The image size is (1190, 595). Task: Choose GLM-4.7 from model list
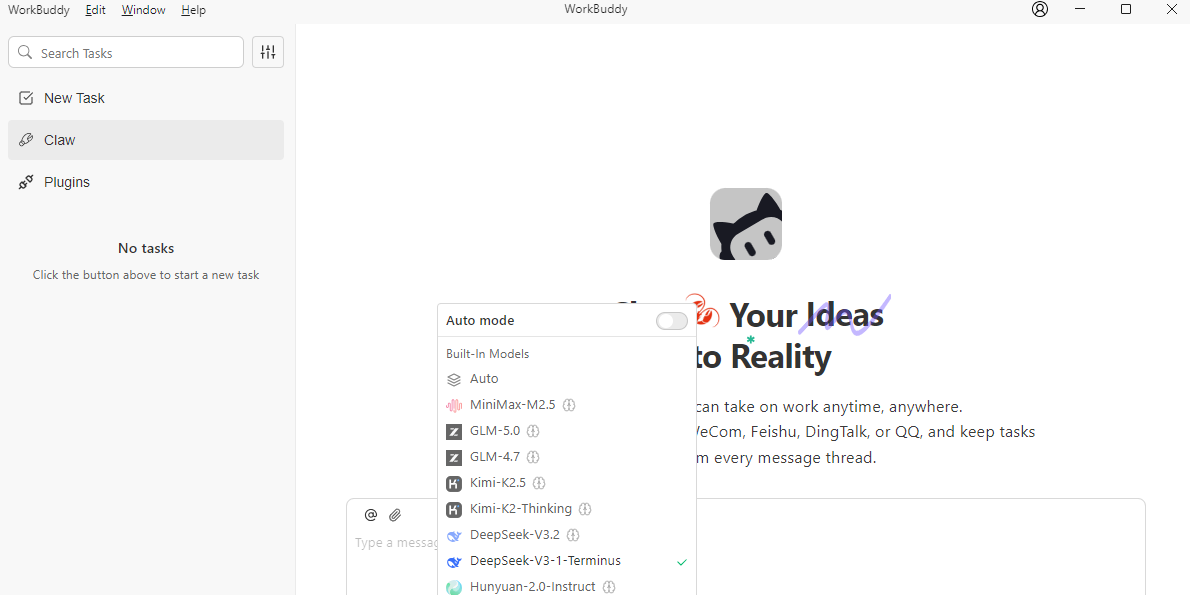click(x=494, y=457)
